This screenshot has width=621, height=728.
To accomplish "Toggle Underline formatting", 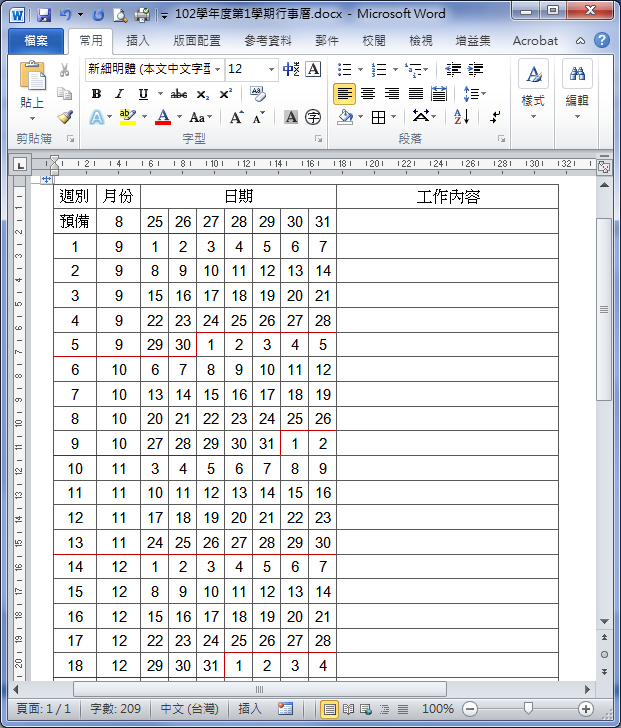I will pyautogui.click(x=143, y=94).
